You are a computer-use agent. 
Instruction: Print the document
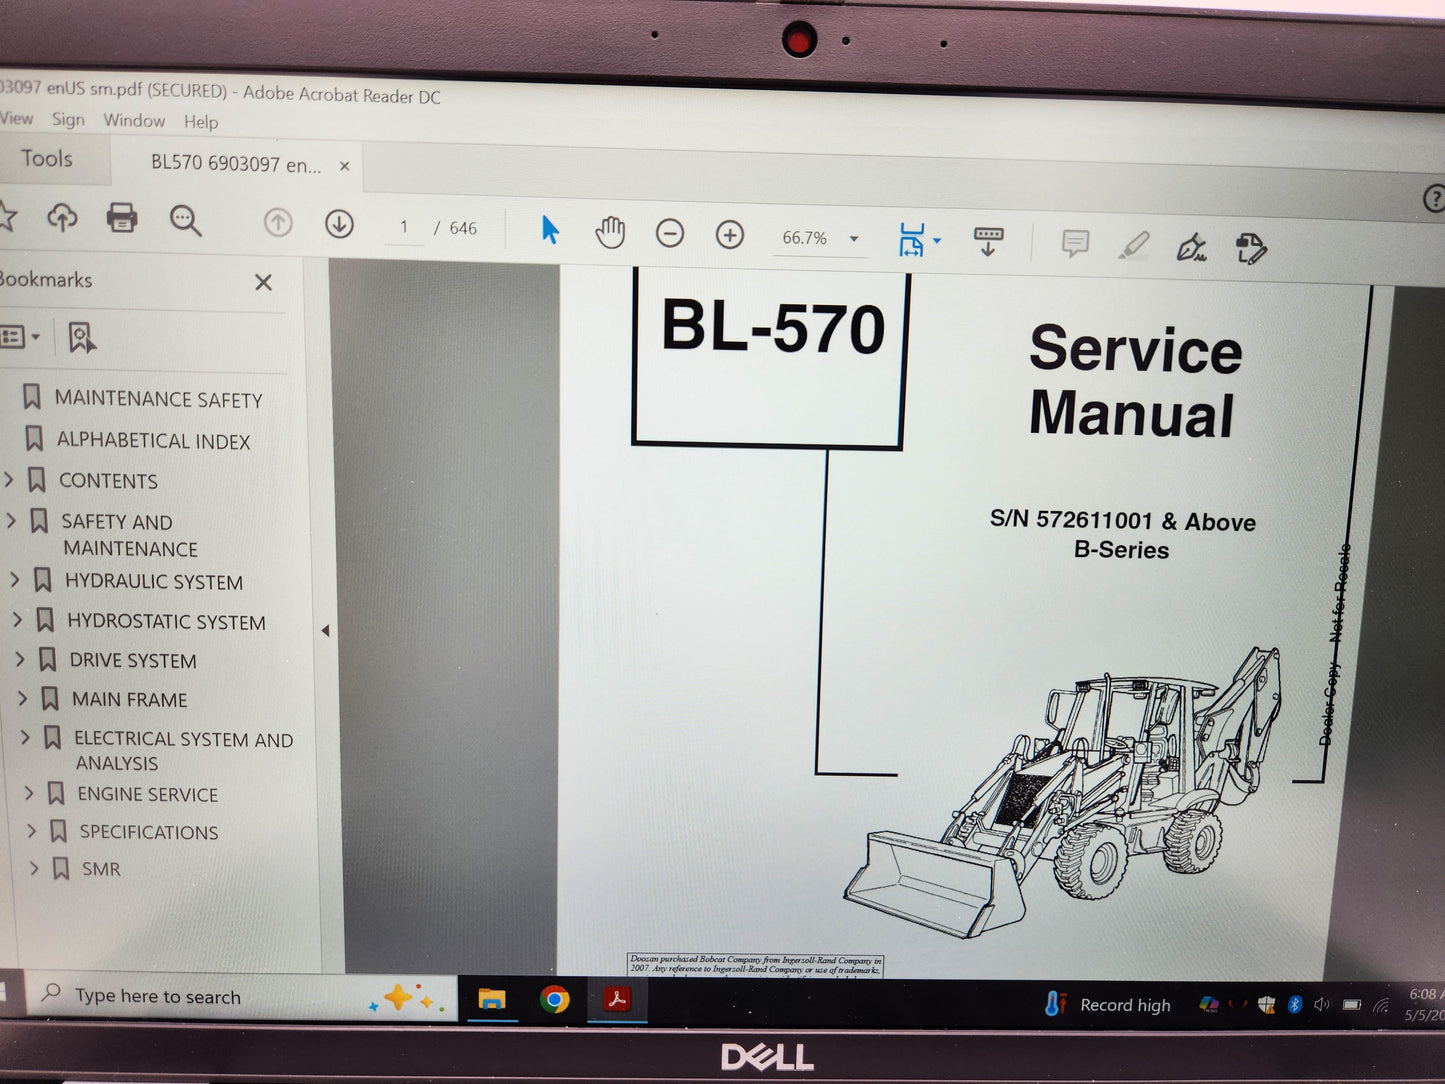click(x=122, y=217)
